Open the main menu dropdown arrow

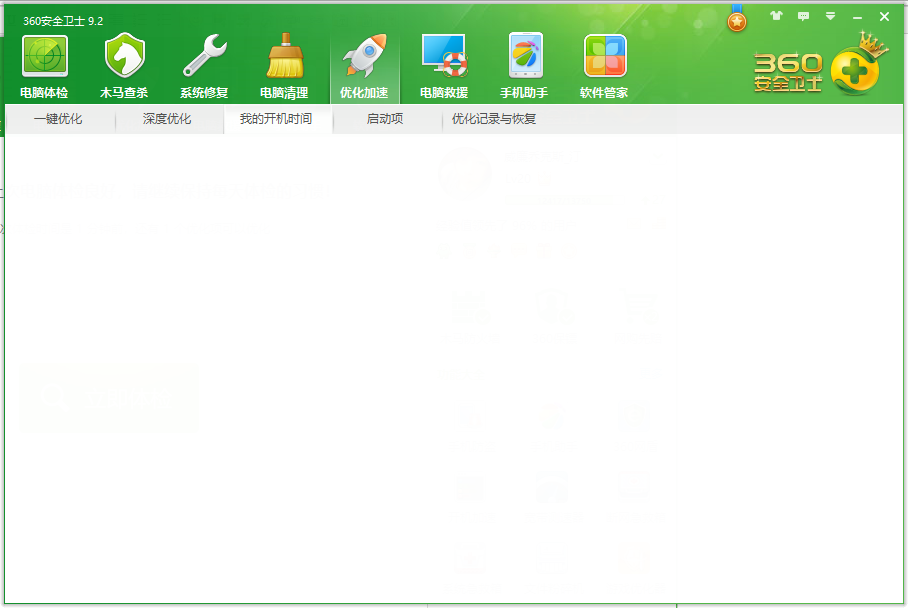pos(830,16)
